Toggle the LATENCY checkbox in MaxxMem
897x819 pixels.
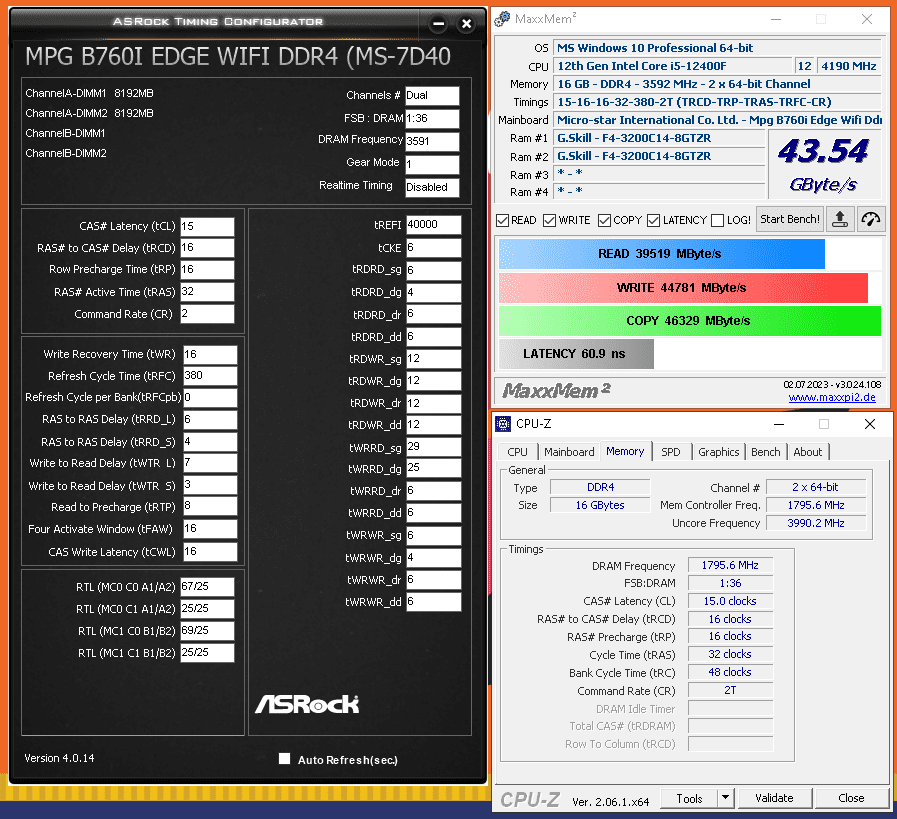(x=653, y=220)
